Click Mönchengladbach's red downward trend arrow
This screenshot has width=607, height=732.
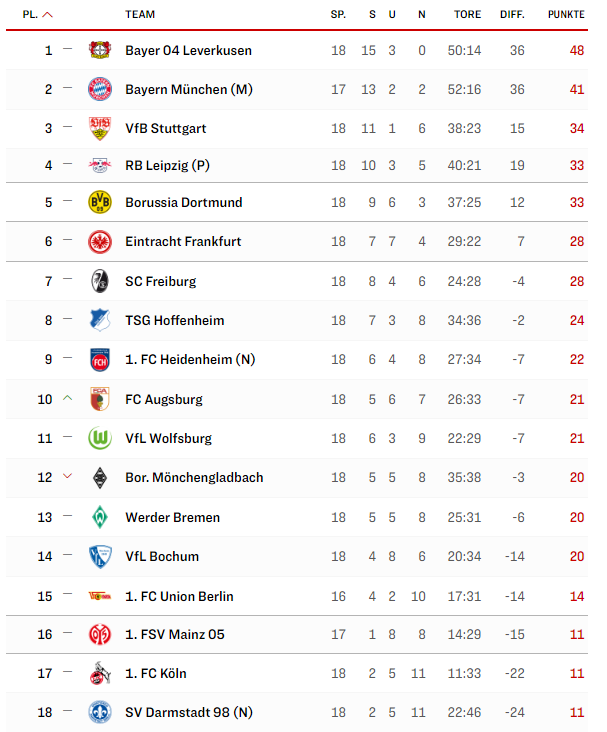click(67, 476)
